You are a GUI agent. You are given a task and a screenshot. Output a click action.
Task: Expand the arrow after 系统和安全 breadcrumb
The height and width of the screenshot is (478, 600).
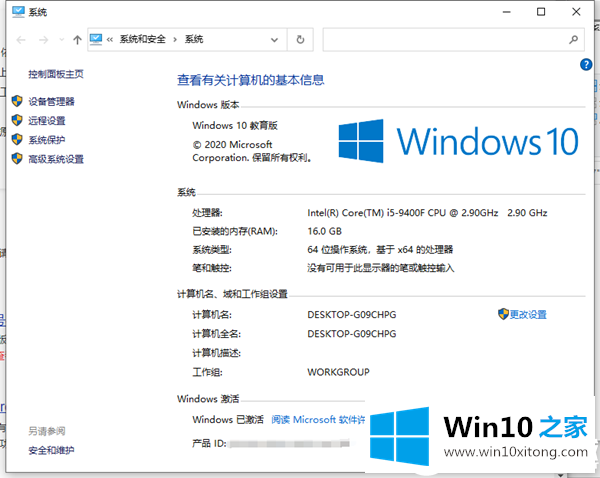(175, 39)
